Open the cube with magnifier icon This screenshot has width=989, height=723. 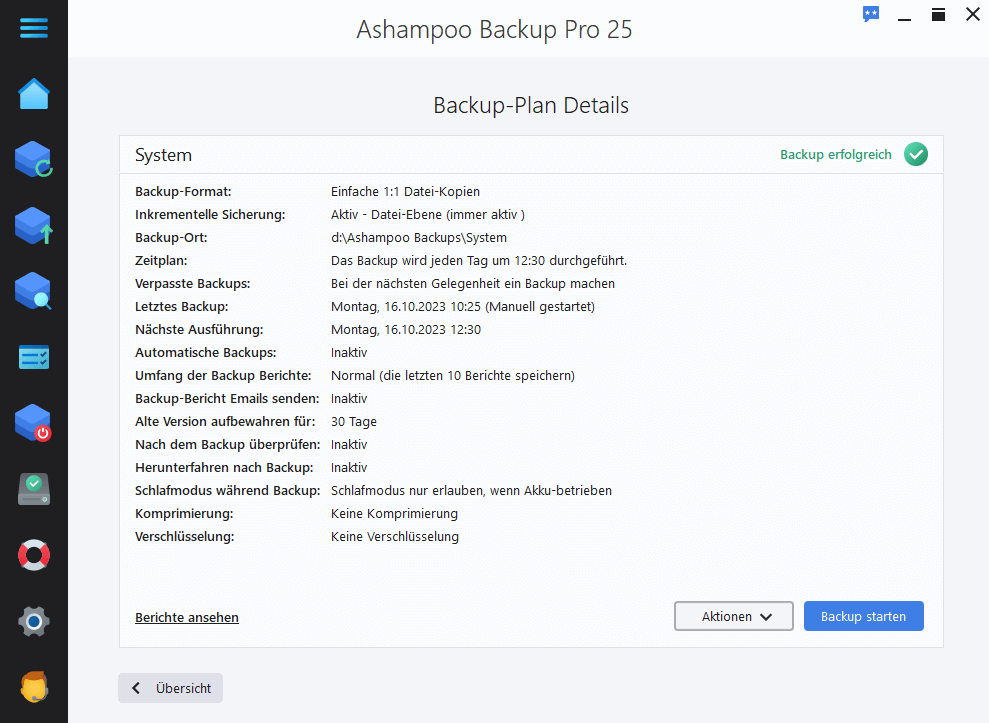tap(33, 291)
